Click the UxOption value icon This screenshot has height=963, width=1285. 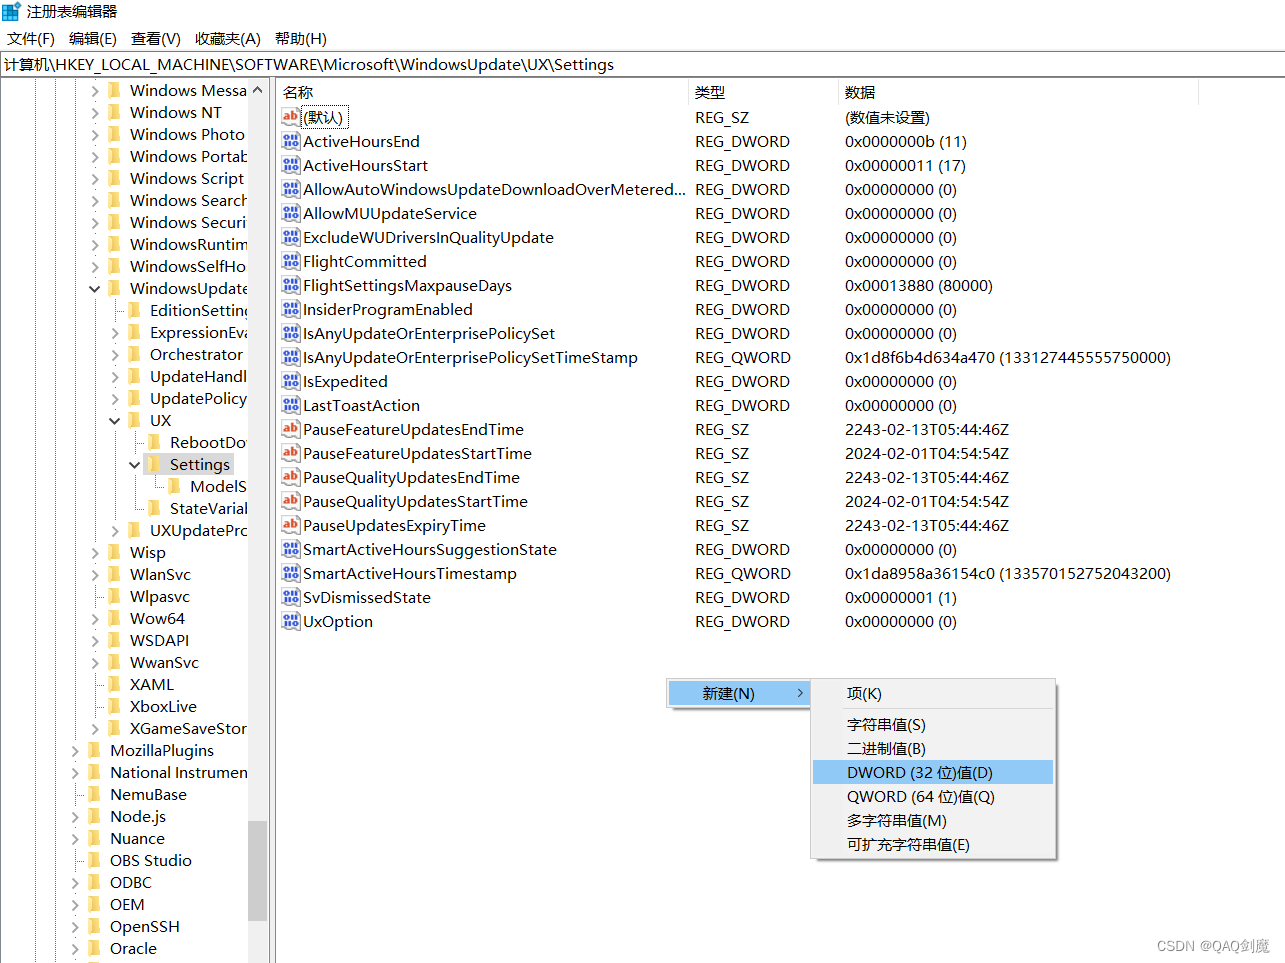(291, 621)
